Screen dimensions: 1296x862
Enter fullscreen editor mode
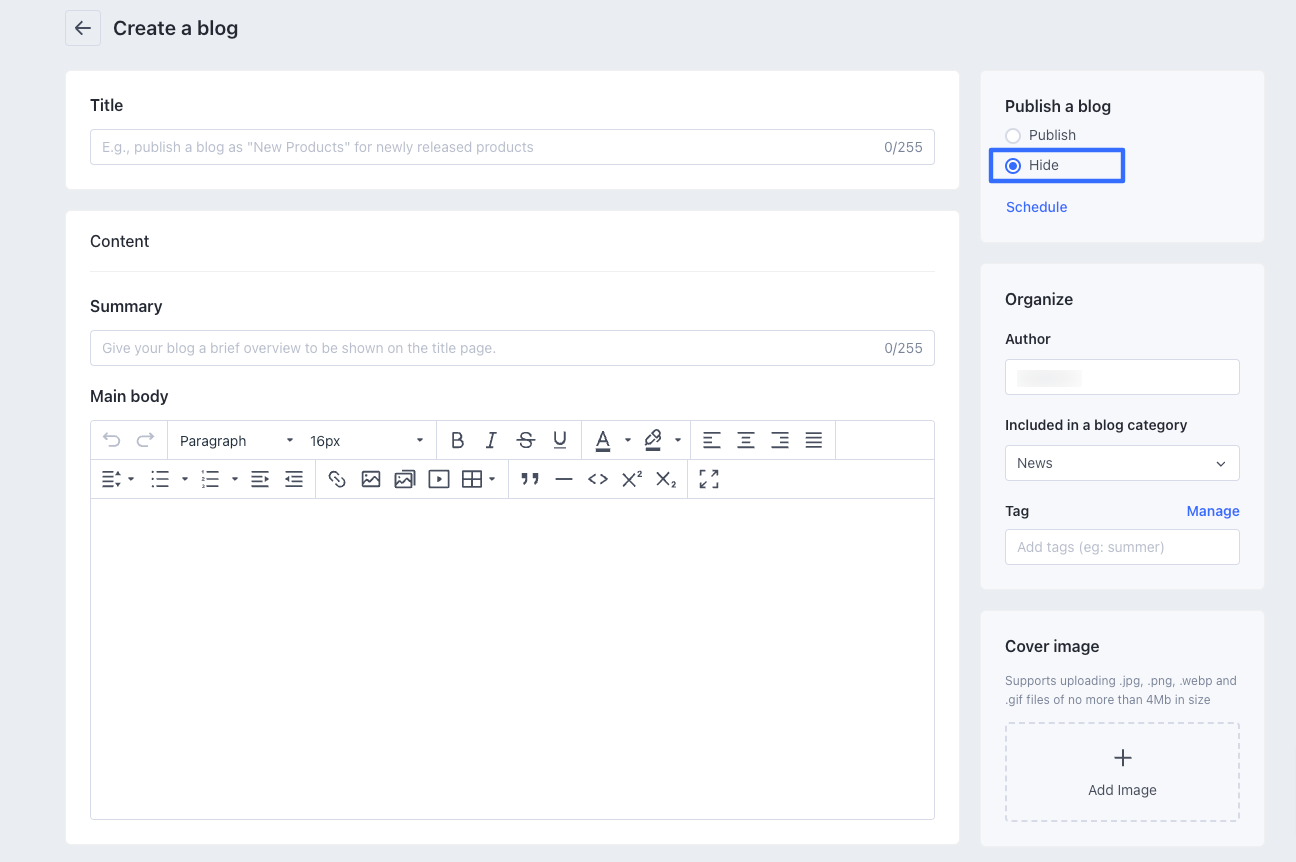coord(709,479)
